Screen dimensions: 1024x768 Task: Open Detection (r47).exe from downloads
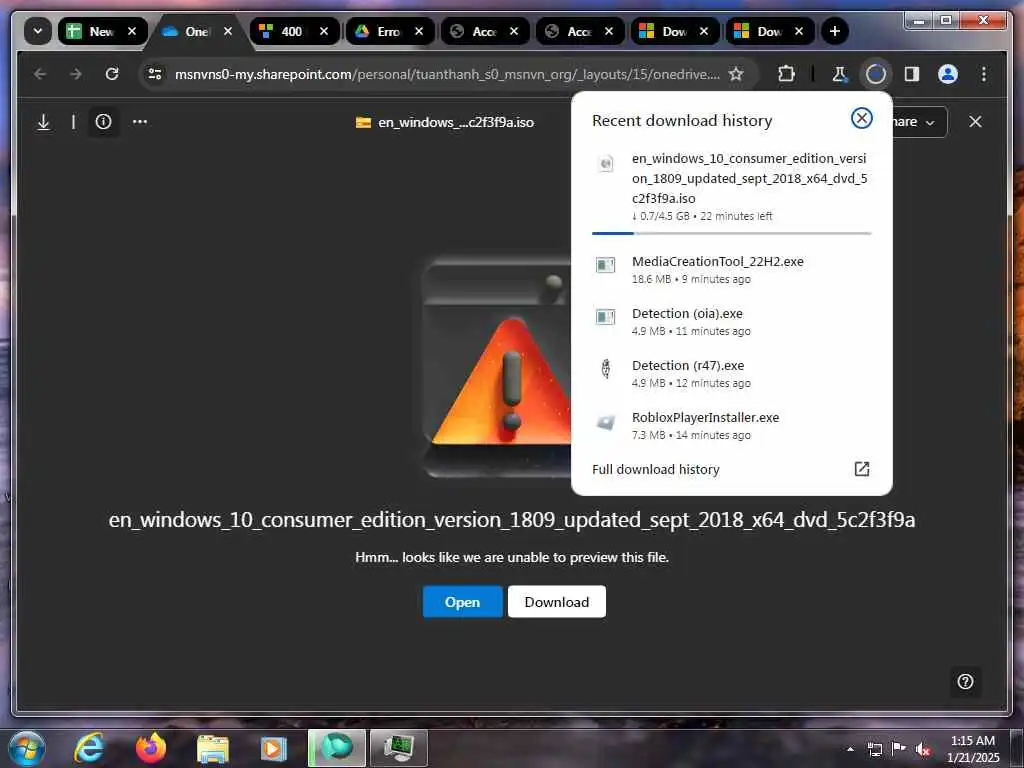[731, 374]
